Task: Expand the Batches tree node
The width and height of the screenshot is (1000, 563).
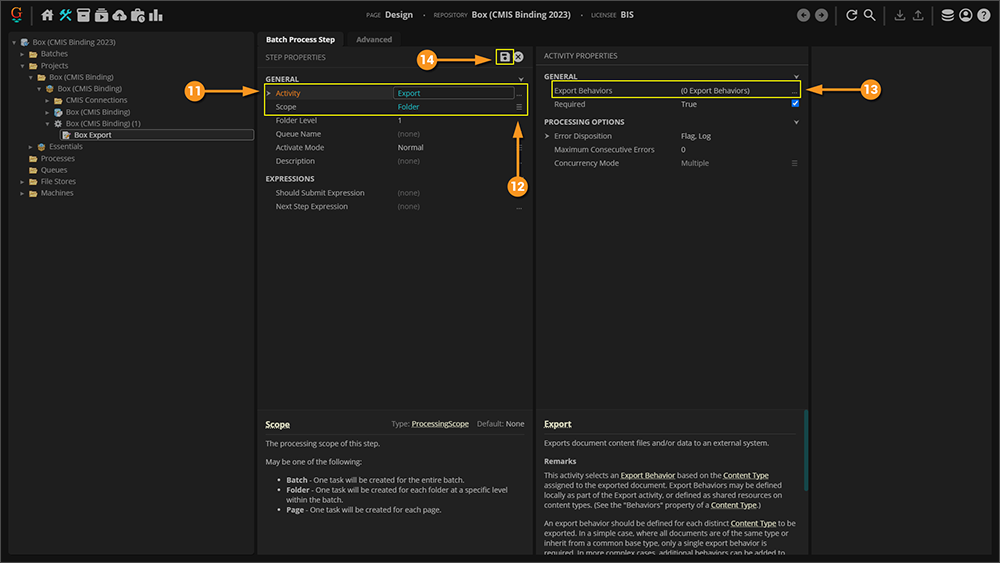Action: pyautogui.click(x=22, y=54)
